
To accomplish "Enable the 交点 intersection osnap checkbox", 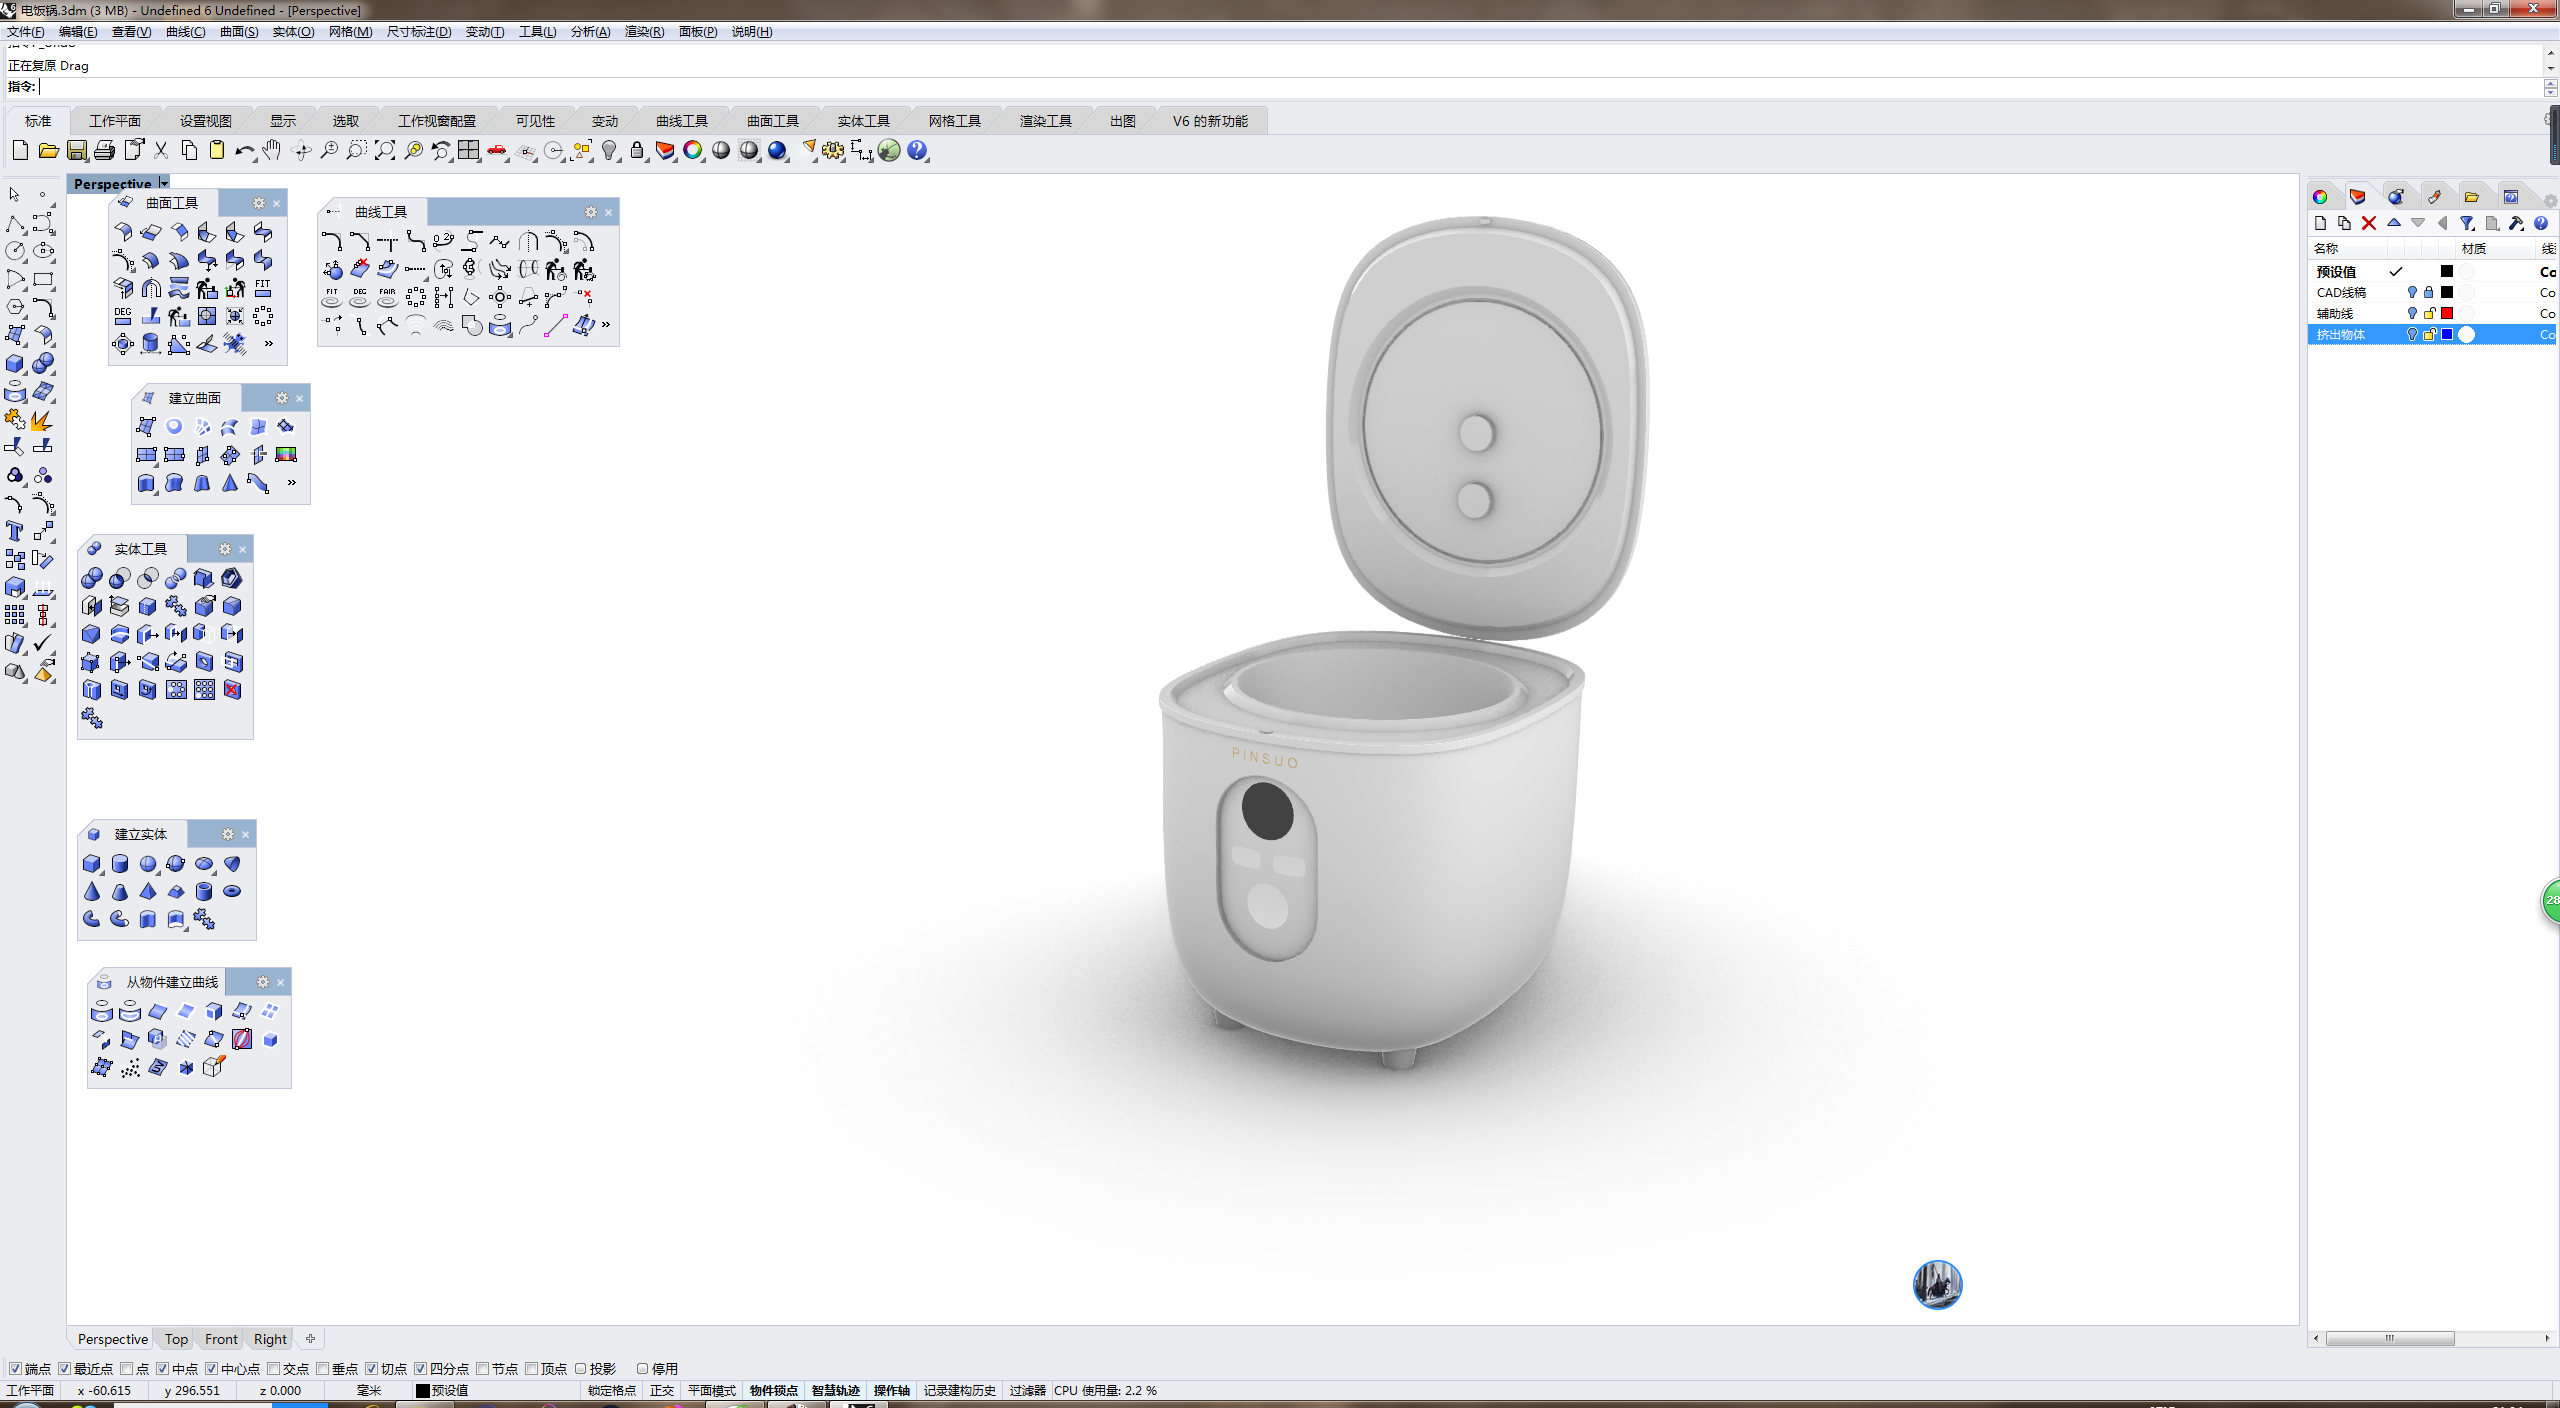I will [273, 1369].
